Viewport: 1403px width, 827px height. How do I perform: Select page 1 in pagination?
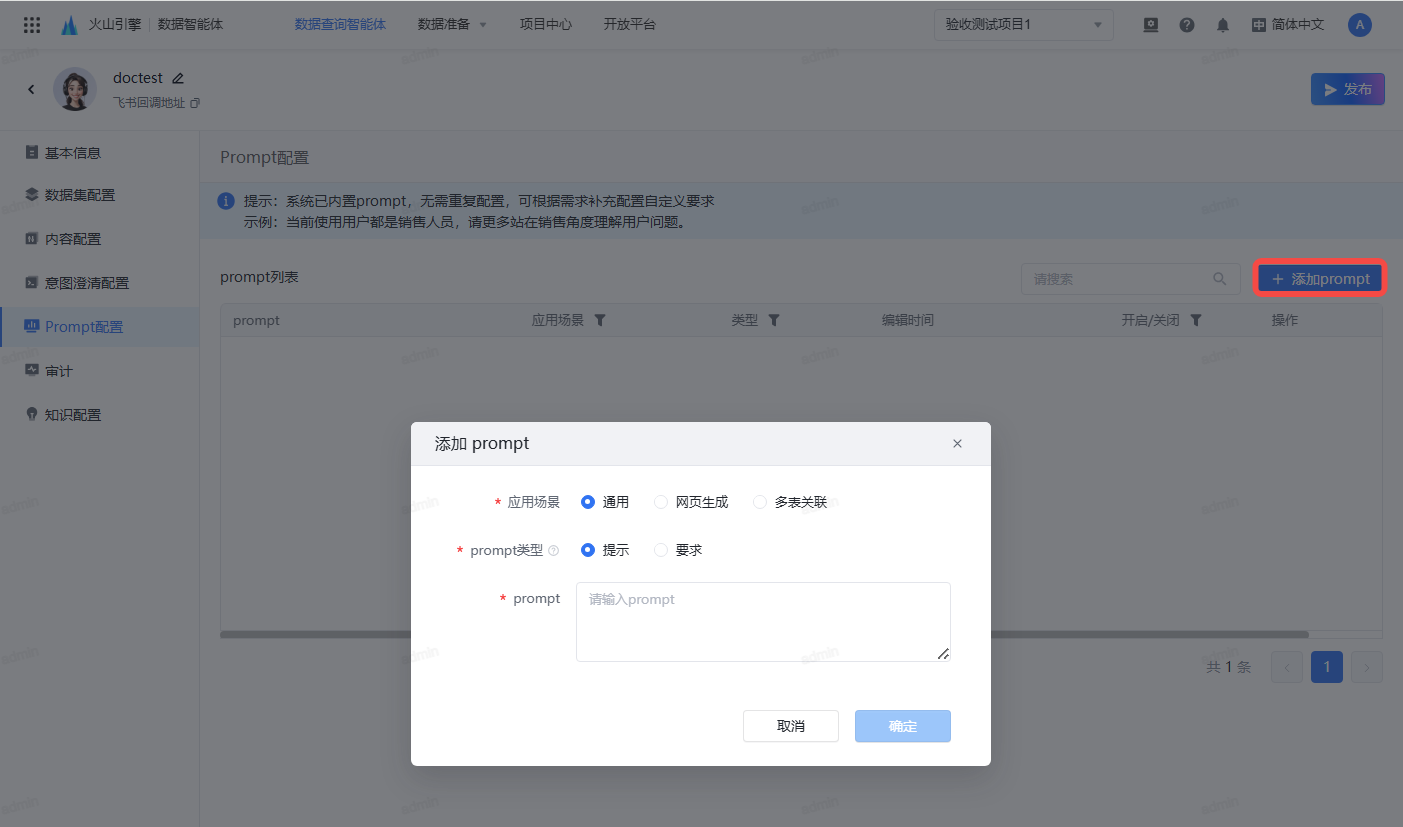[1327, 667]
